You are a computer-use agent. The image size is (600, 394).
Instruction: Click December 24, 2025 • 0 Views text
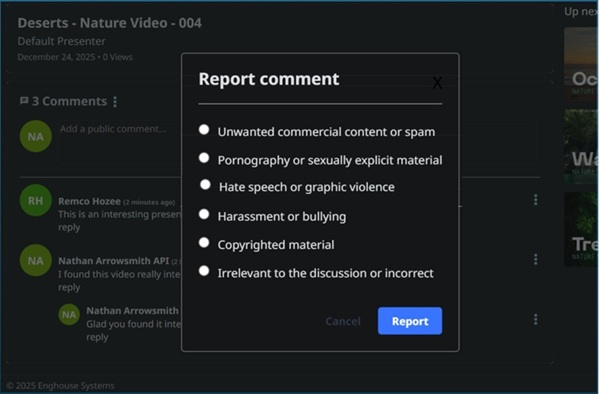(x=75, y=57)
